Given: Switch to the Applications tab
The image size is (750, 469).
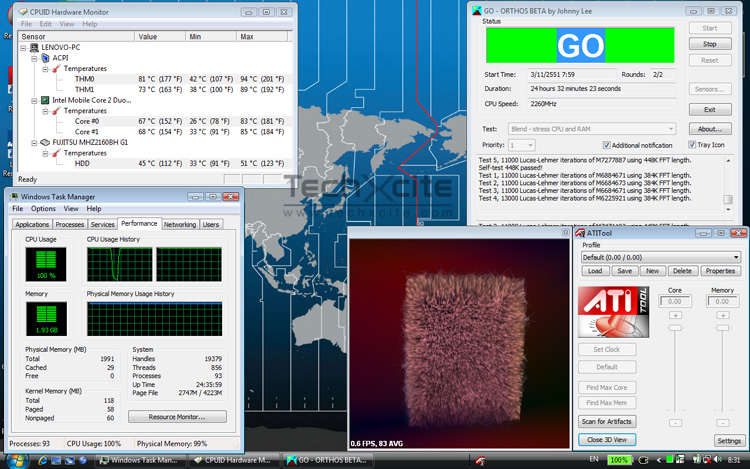Looking at the screenshot, I should (x=32, y=224).
